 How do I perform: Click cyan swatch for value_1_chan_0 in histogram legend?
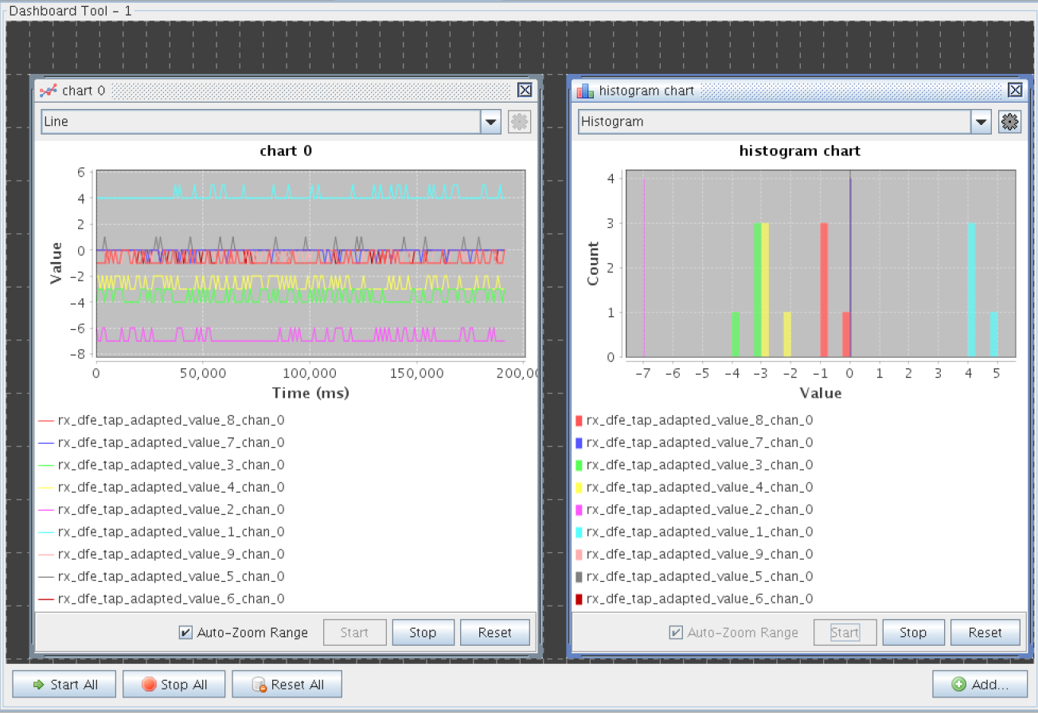click(x=578, y=532)
